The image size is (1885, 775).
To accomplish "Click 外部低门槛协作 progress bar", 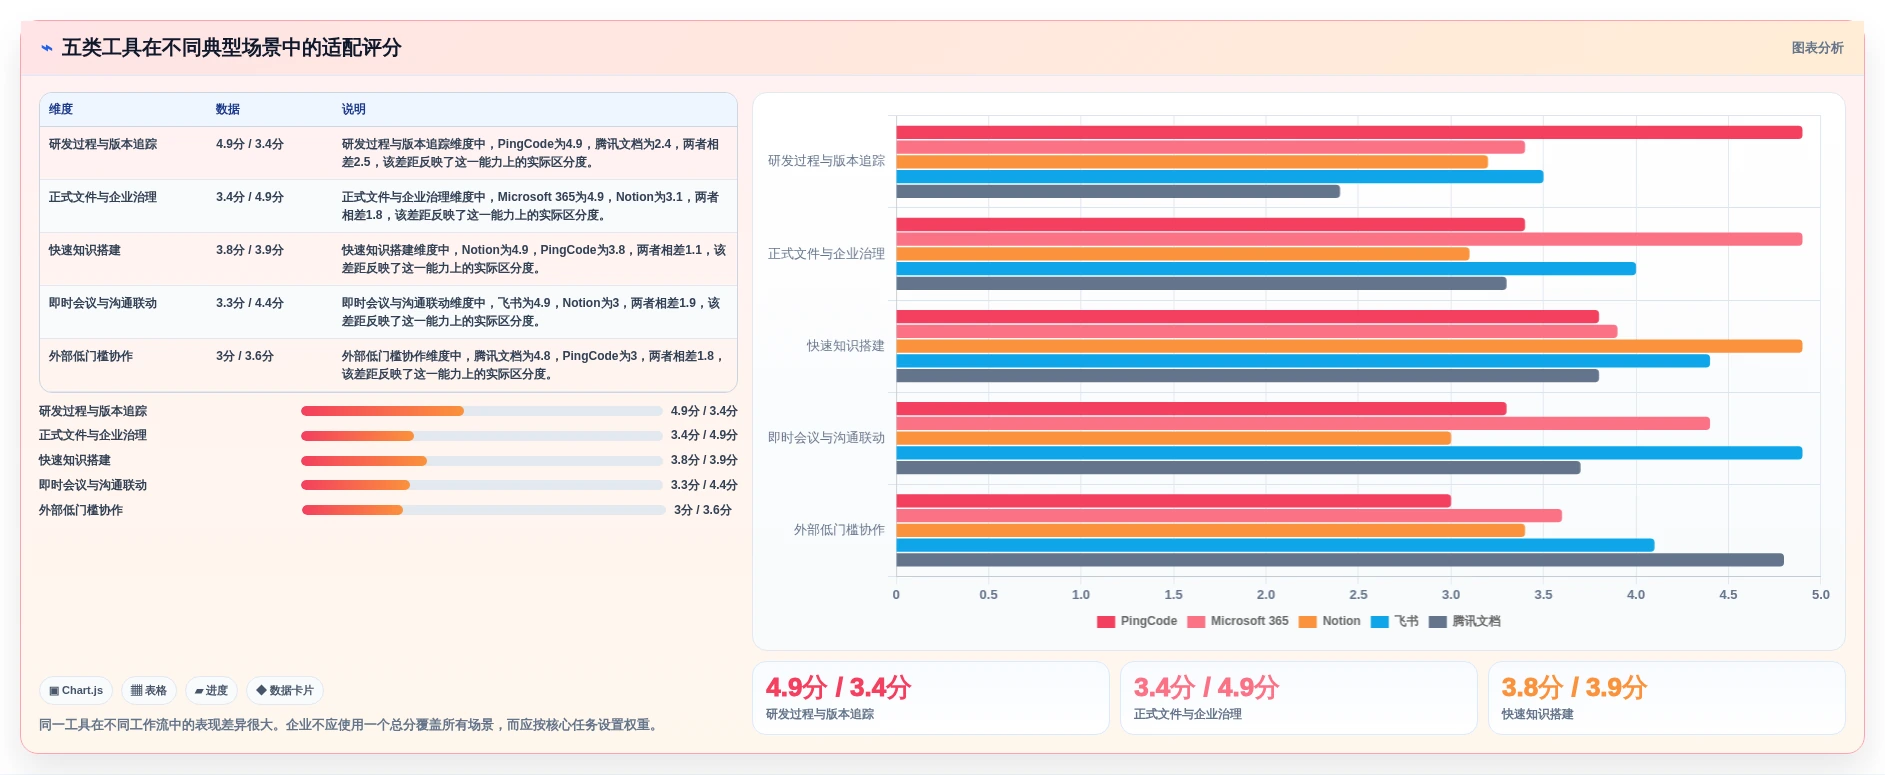I will coord(483,510).
